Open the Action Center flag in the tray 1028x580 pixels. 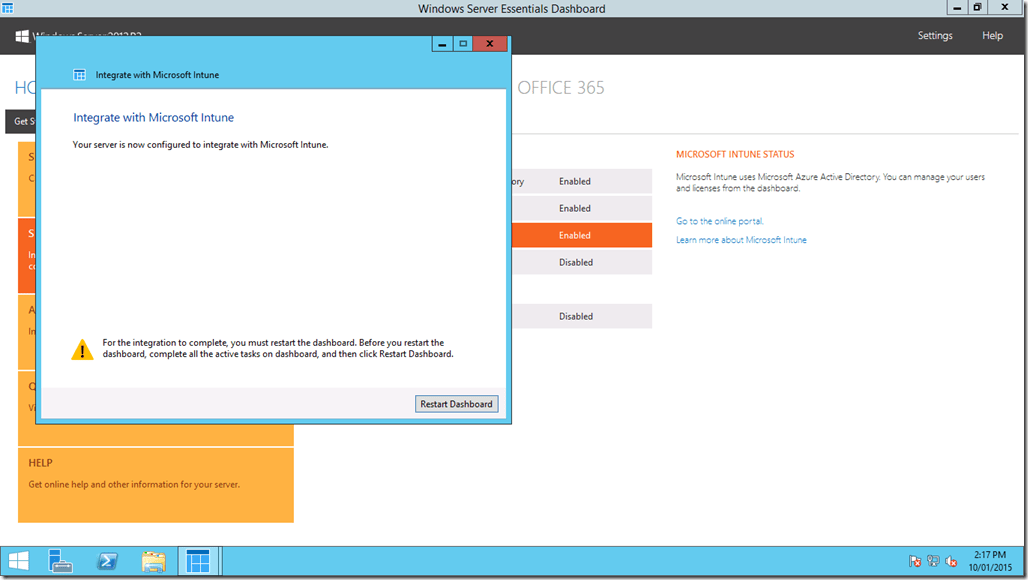tap(914, 562)
